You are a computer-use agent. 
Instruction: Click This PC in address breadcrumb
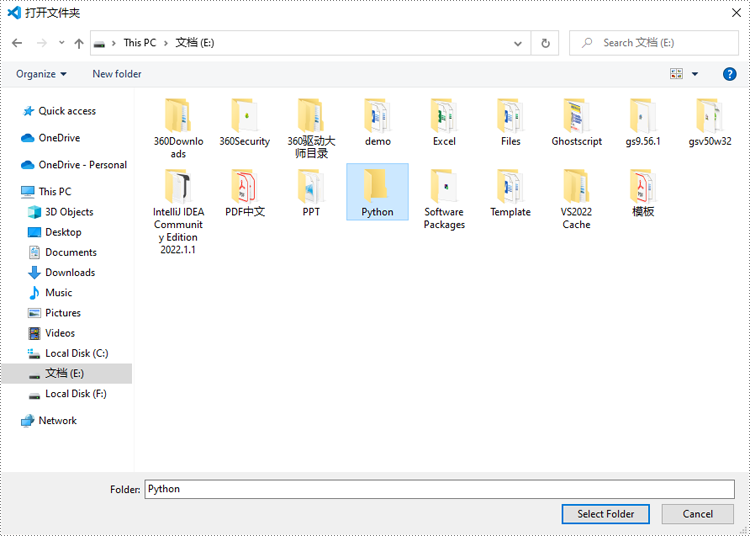pyautogui.click(x=140, y=43)
